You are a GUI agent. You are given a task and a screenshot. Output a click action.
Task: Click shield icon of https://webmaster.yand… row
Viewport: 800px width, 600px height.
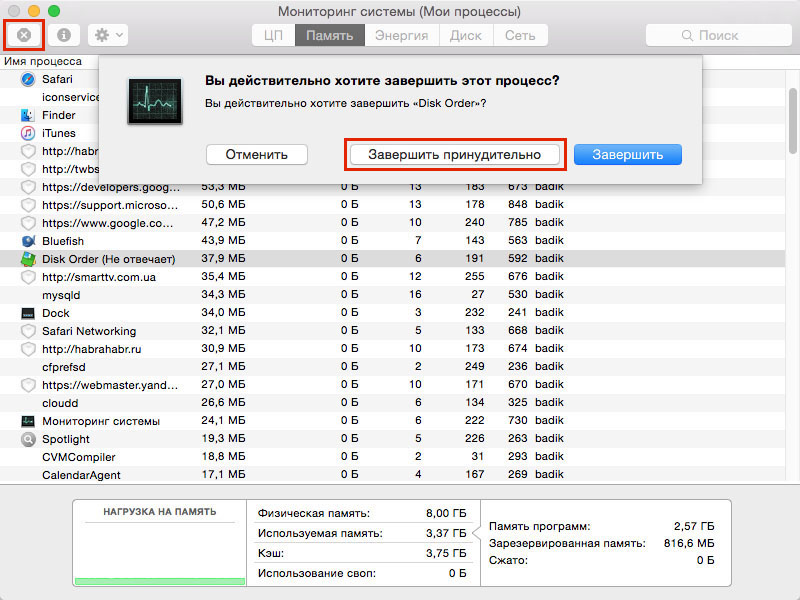tap(28, 385)
